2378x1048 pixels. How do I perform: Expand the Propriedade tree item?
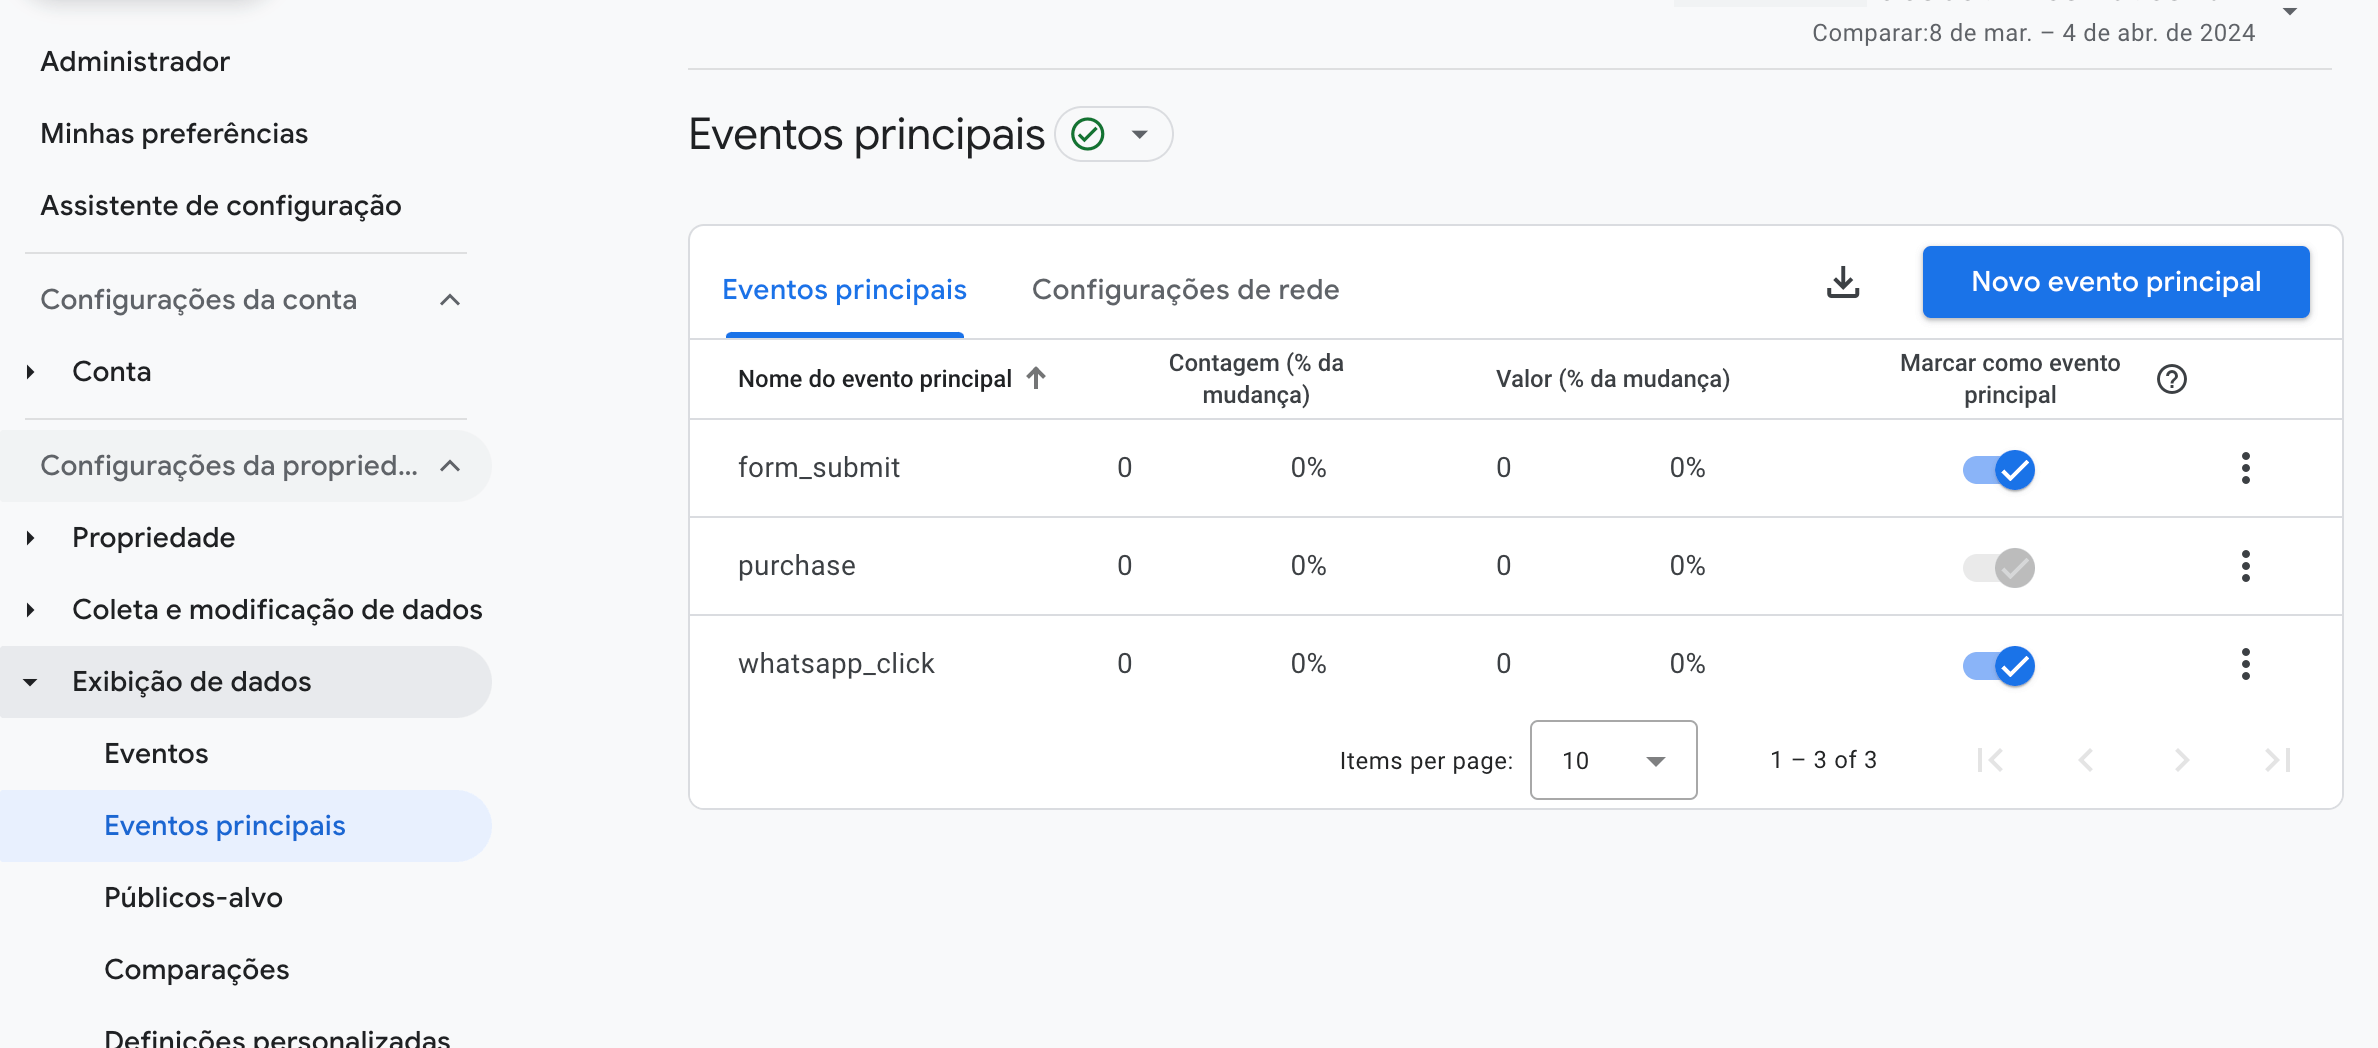(x=31, y=538)
